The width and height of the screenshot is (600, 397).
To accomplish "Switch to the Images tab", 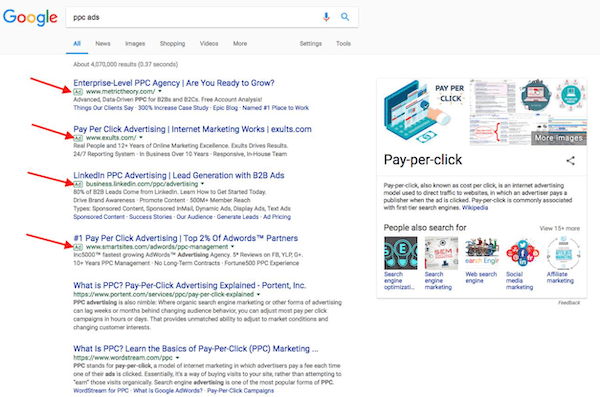I will pyautogui.click(x=135, y=44).
